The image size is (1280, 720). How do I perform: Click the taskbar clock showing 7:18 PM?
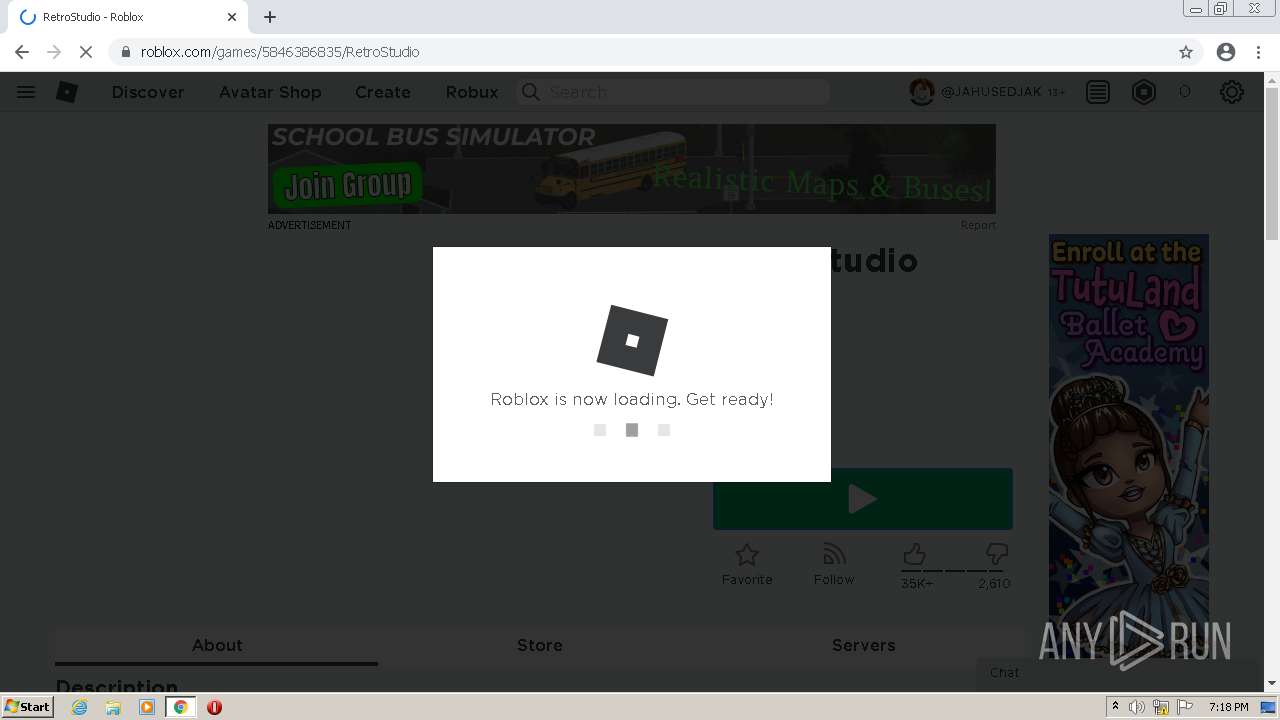[1228, 707]
